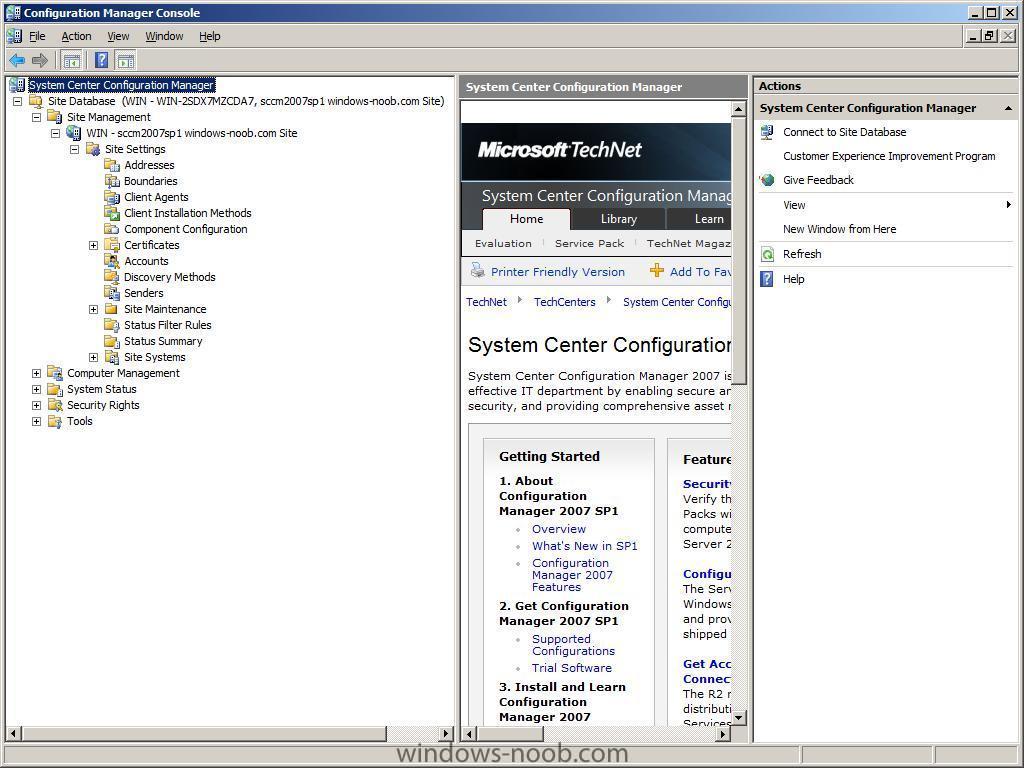Viewport: 1024px width, 768px height.
Task: Click the Security Rights node icon
Action: click(55, 405)
